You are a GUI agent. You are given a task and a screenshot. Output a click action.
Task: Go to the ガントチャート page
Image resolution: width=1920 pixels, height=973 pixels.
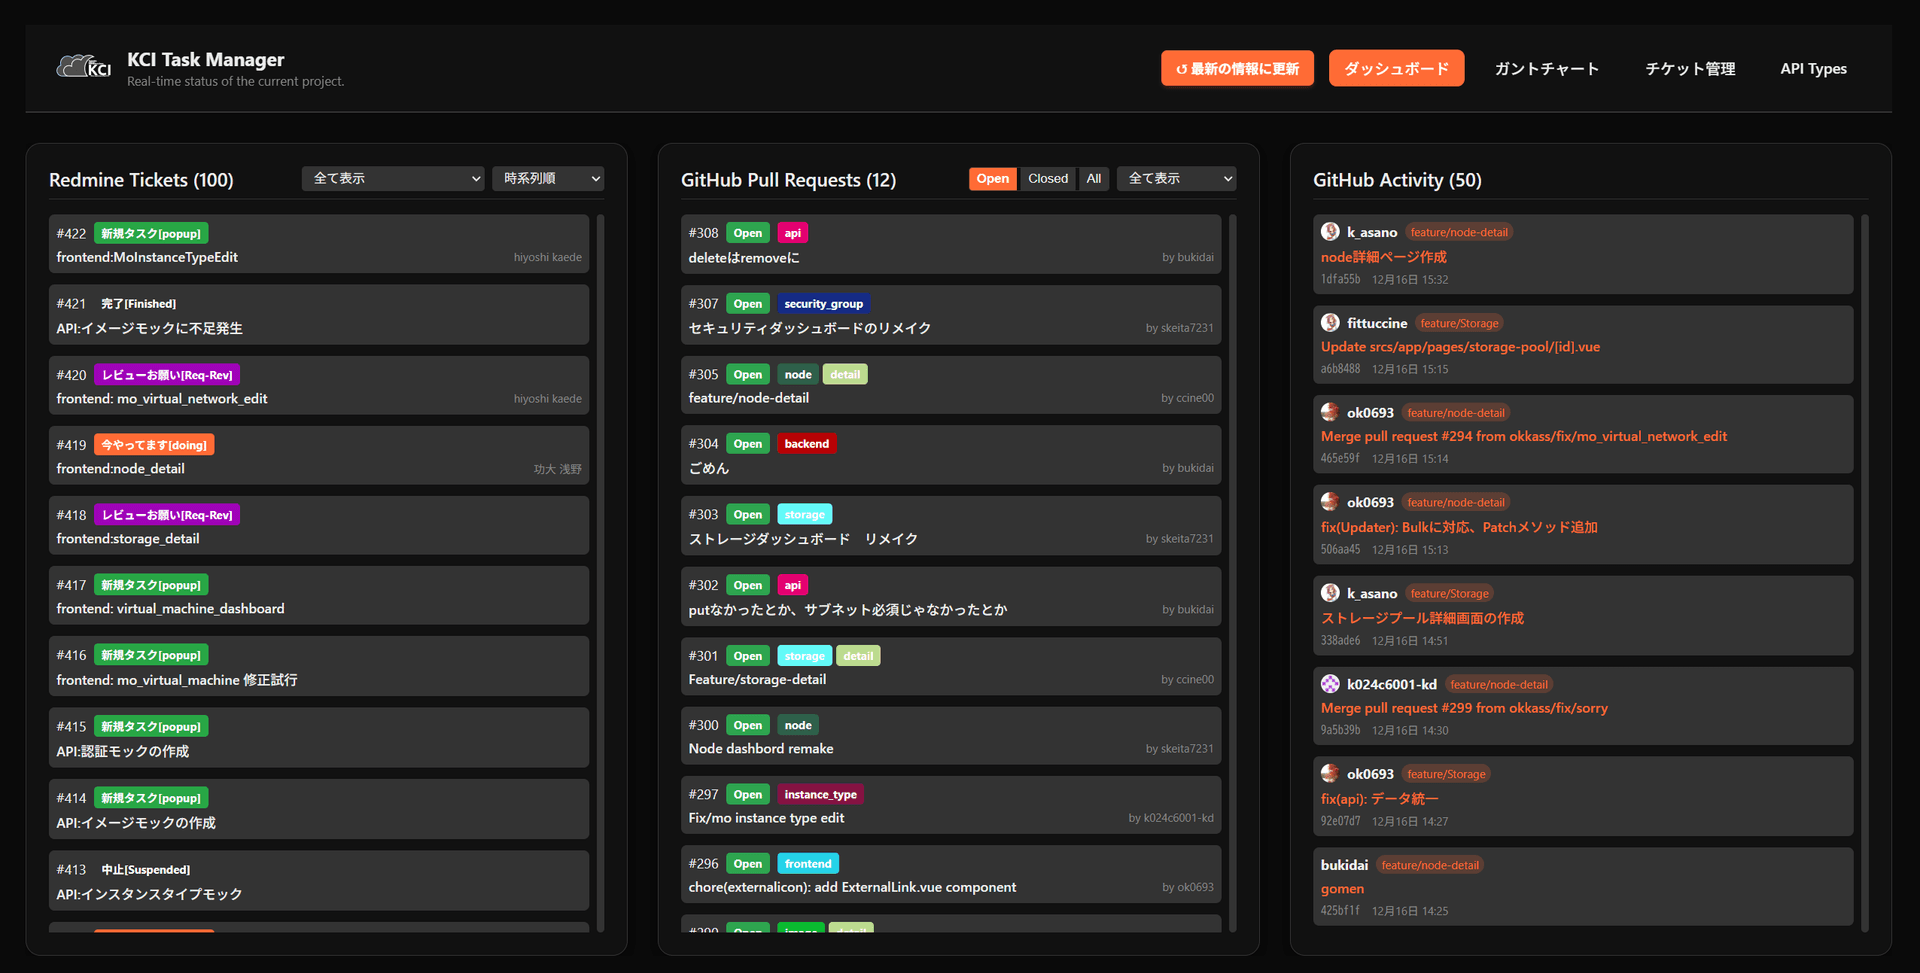coord(1546,69)
